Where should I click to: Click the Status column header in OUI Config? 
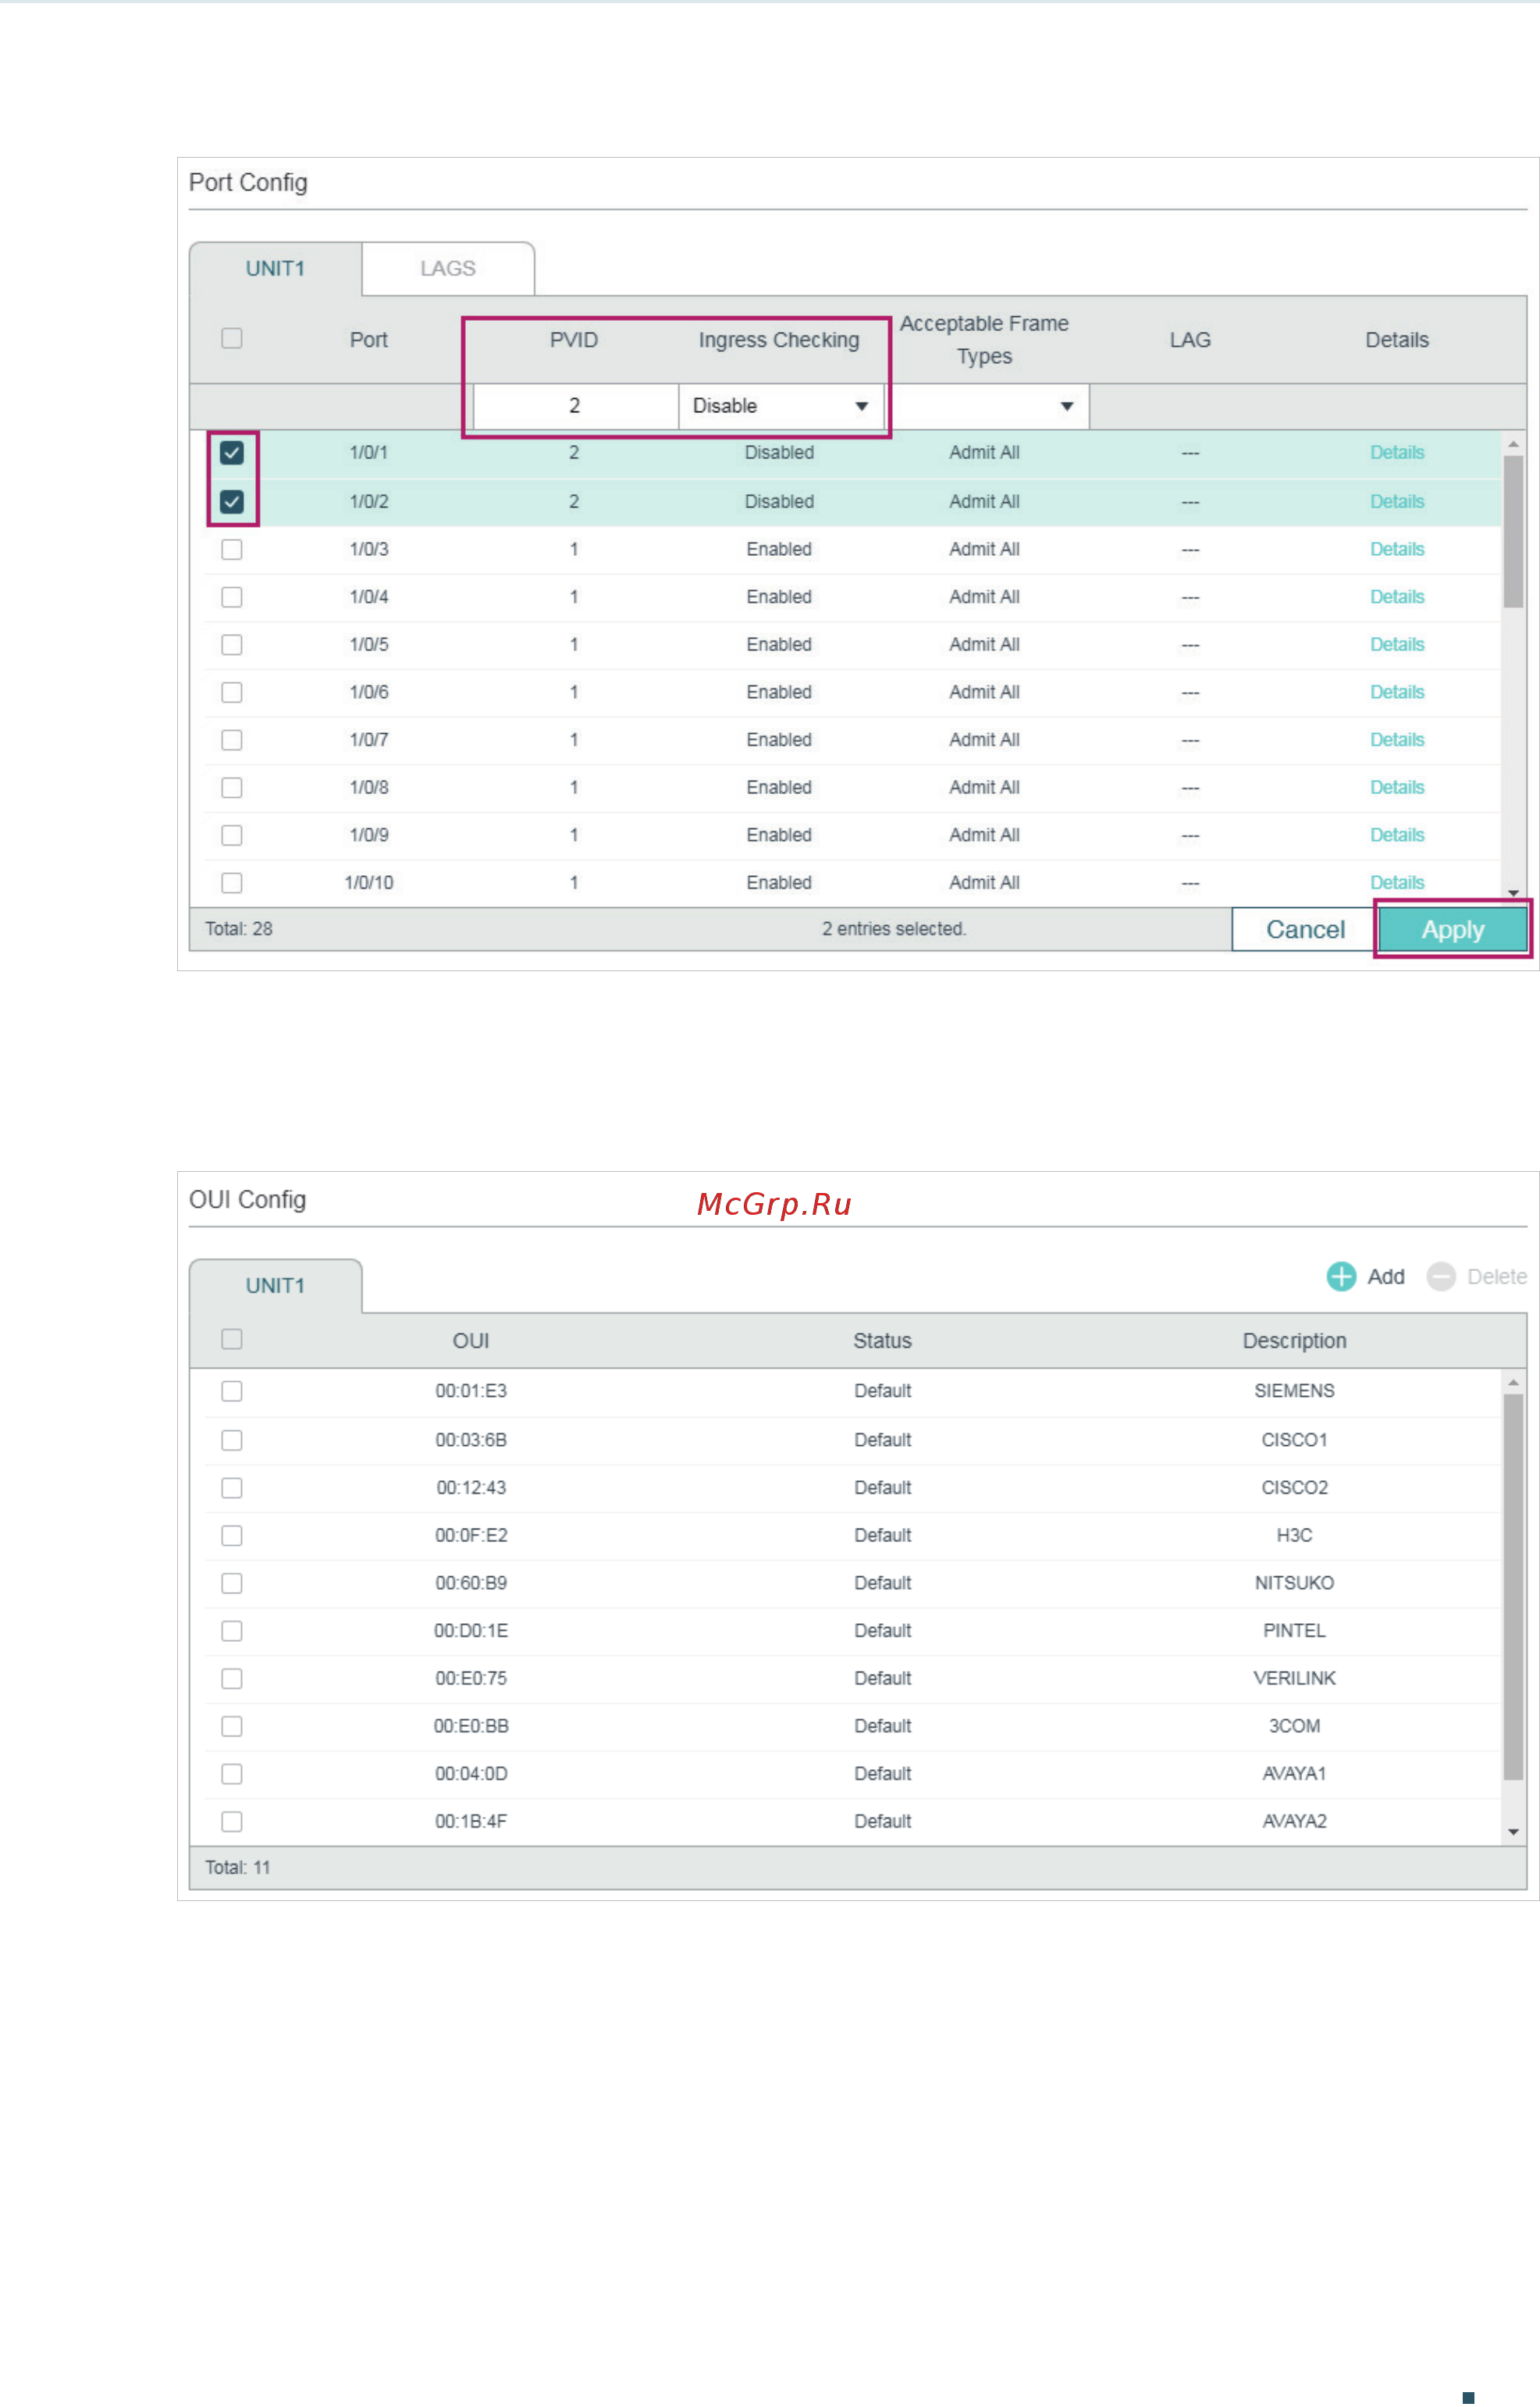coord(882,1341)
